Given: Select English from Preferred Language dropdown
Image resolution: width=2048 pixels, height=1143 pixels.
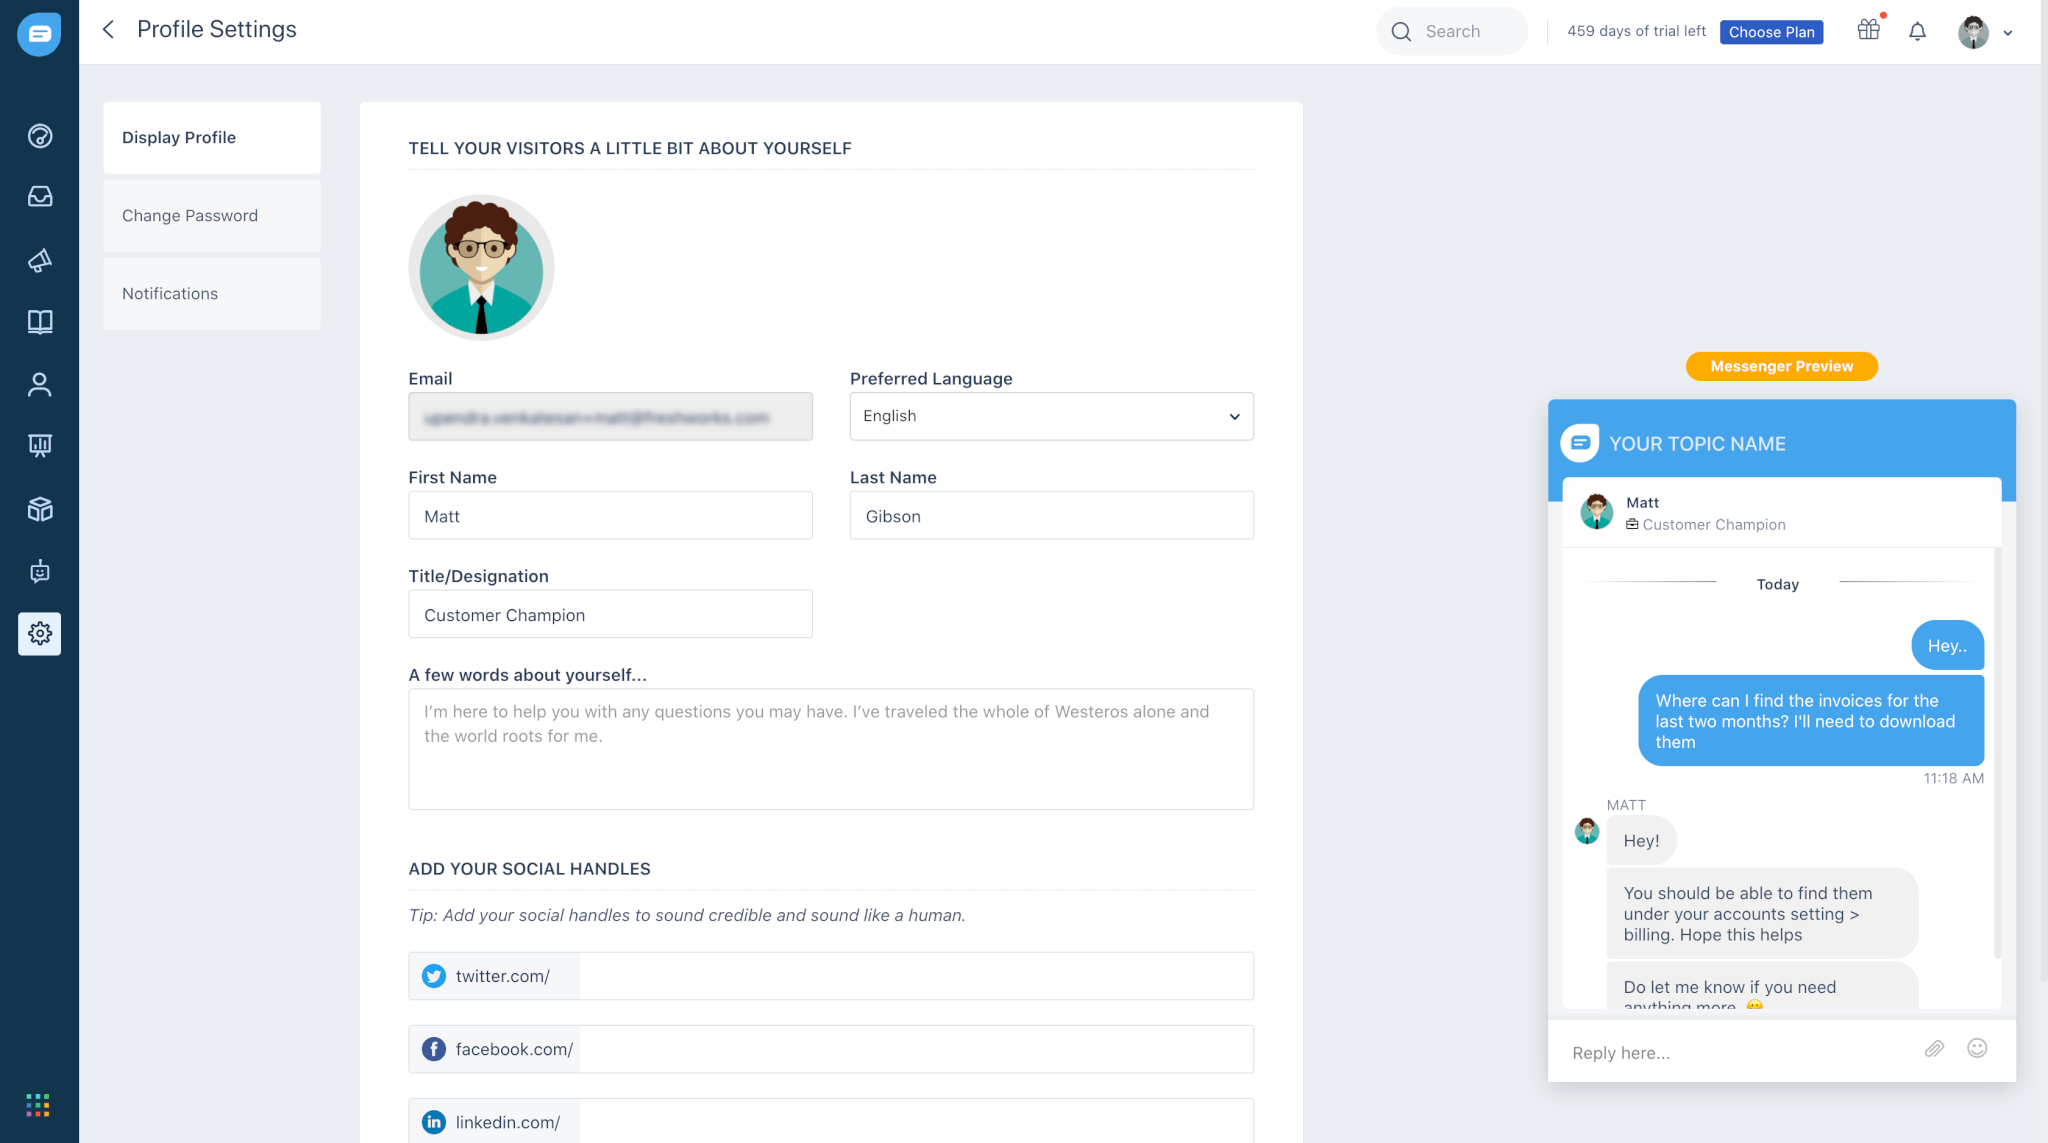Looking at the screenshot, I should (1052, 415).
